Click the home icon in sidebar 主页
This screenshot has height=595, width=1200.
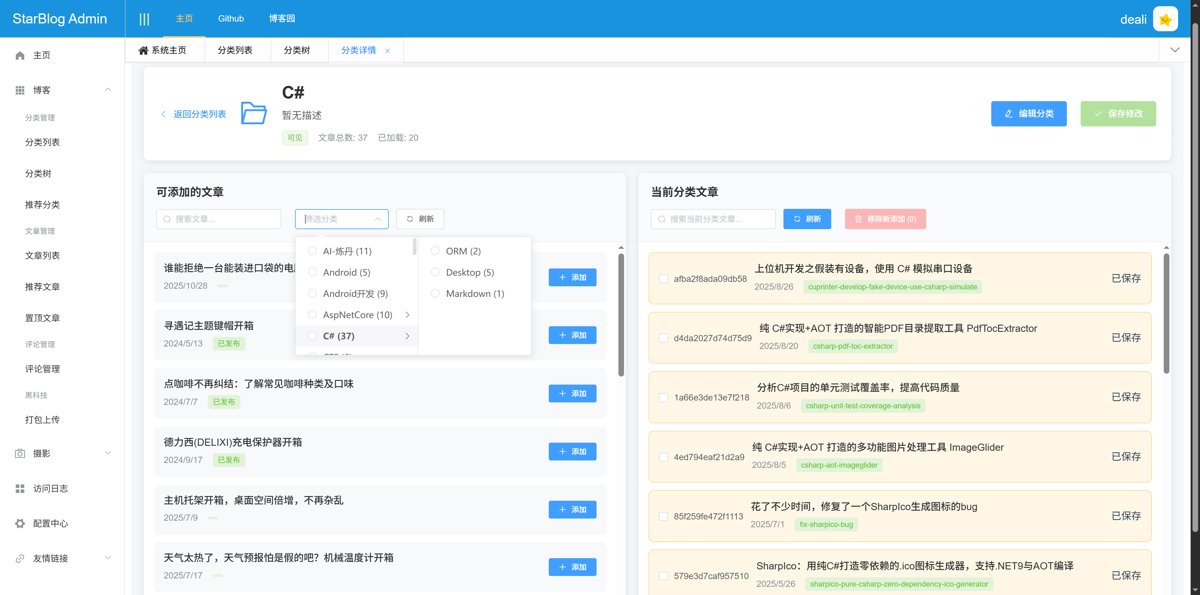click(x=20, y=56)
